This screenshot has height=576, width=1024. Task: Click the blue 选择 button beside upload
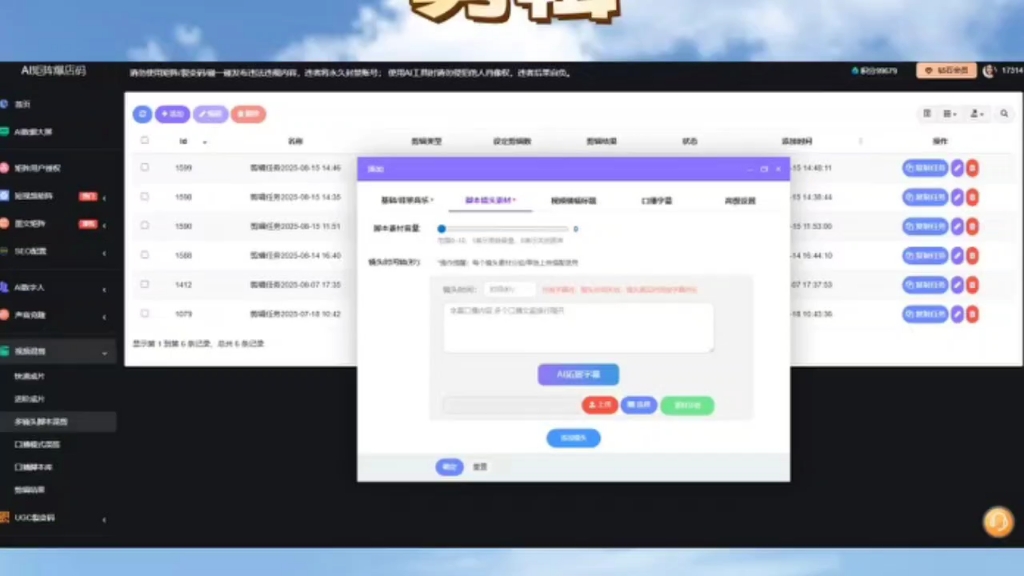tap(639, 405)
